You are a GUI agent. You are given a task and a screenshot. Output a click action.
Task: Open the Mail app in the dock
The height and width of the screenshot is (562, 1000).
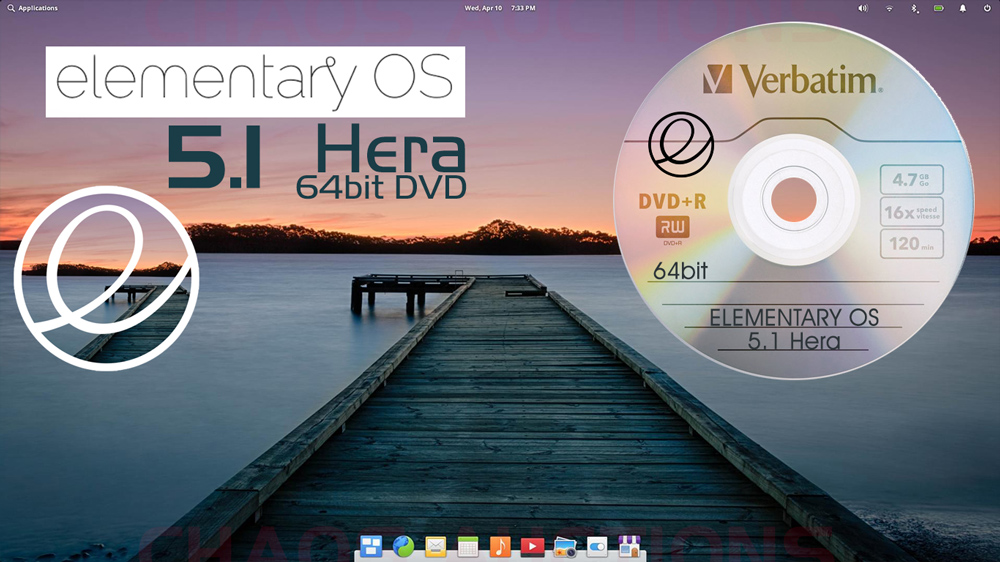[436, 547]
